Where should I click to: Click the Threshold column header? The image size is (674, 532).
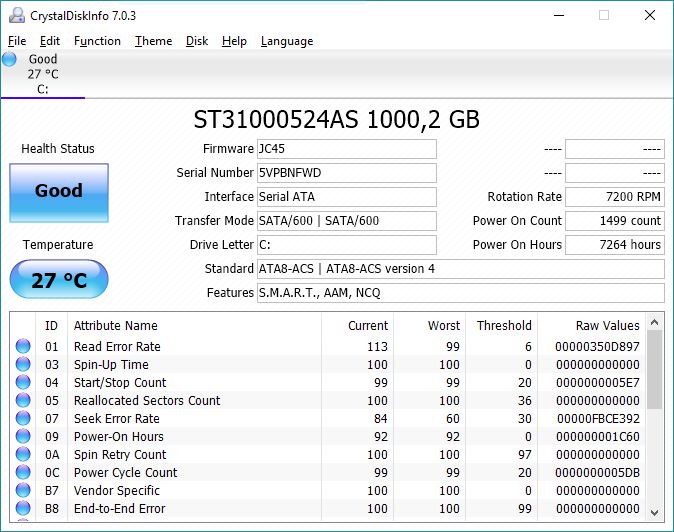pos(501,326)
